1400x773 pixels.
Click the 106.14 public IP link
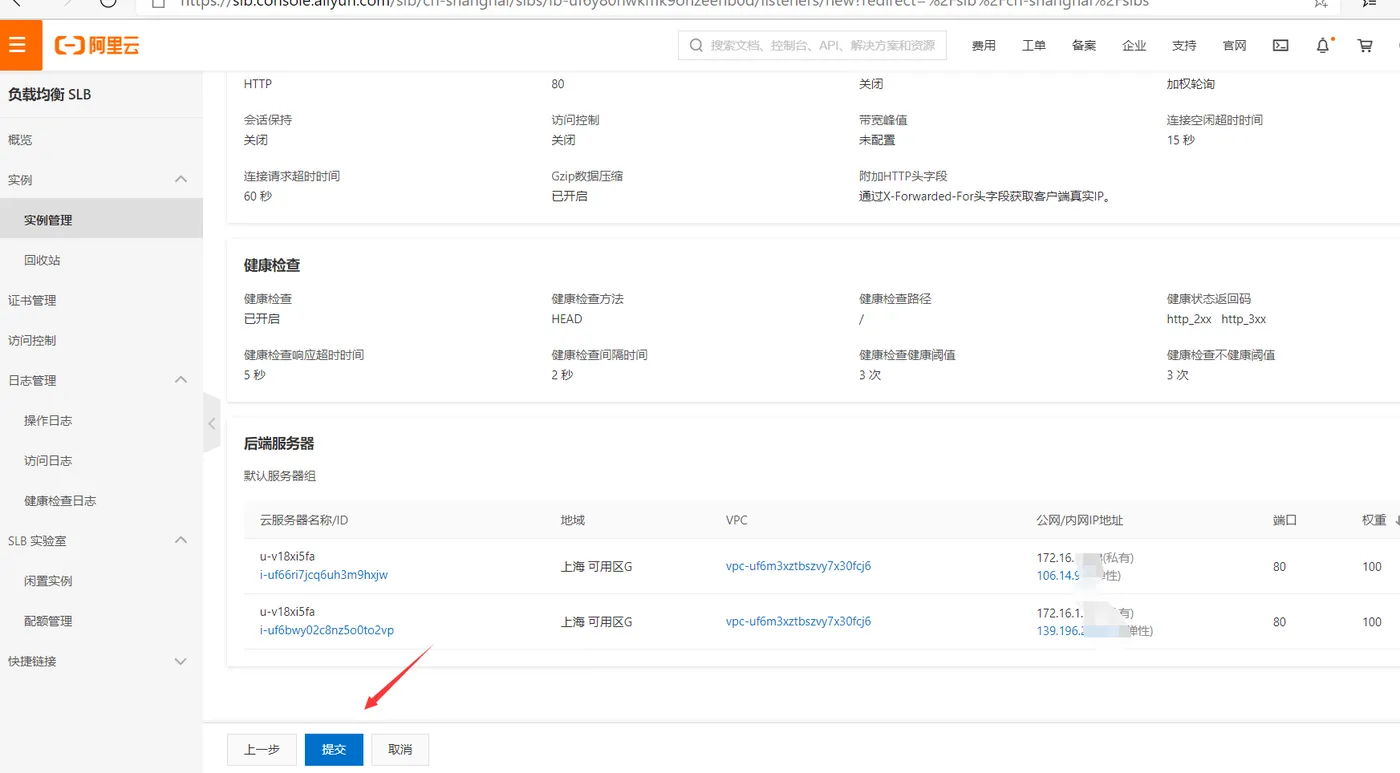coord(1059,575)
